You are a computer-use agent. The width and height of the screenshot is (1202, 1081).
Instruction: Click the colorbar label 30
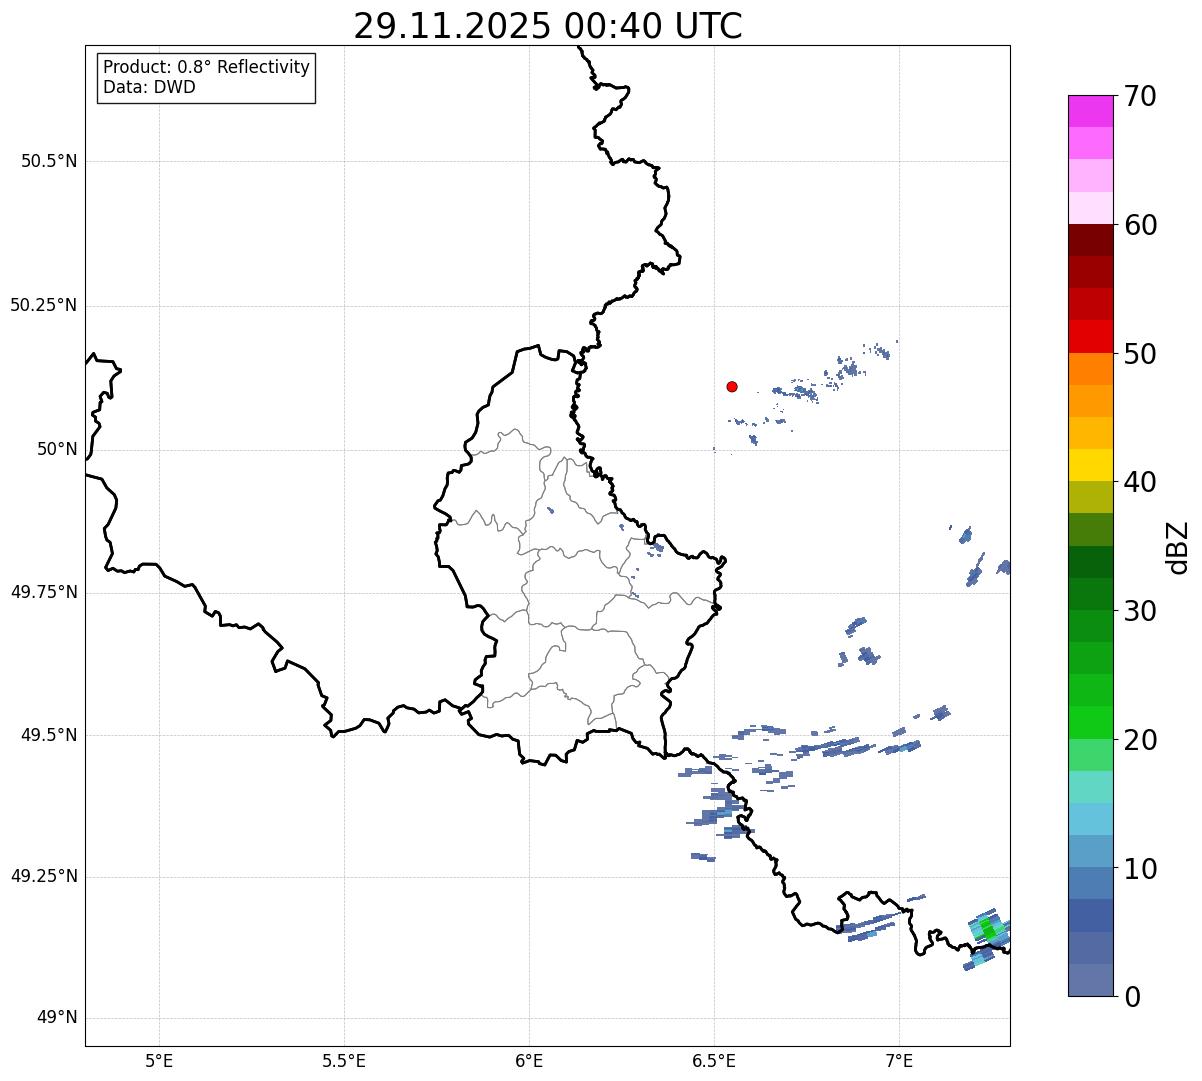(1141, 611)
